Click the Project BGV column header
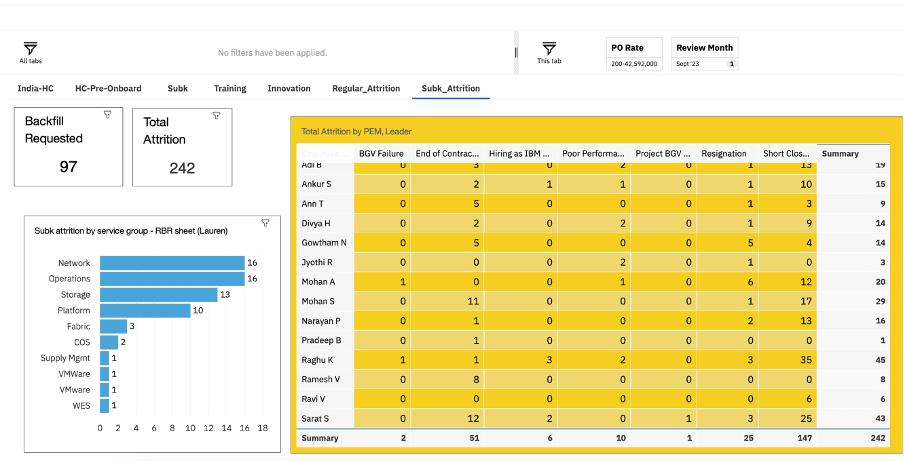This screenshot has height=462, width=904. coord(662,153)
